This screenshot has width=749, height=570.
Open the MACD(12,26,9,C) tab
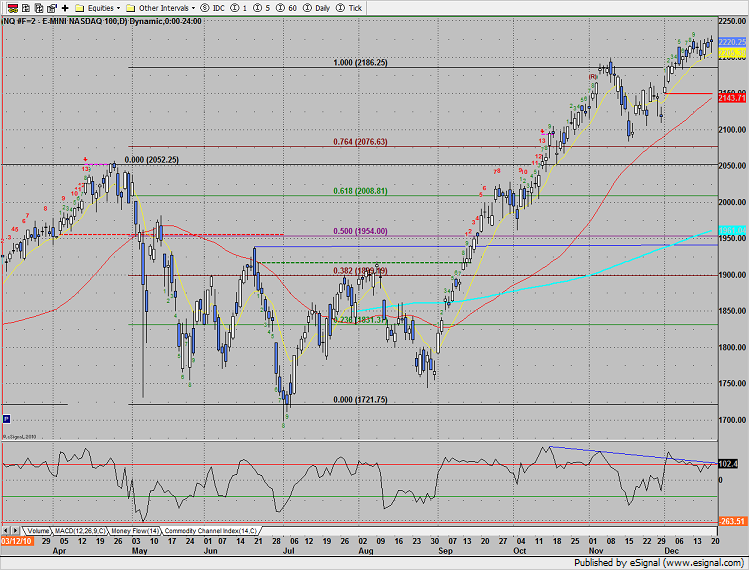pyautogui.click(x=80, y=531)
